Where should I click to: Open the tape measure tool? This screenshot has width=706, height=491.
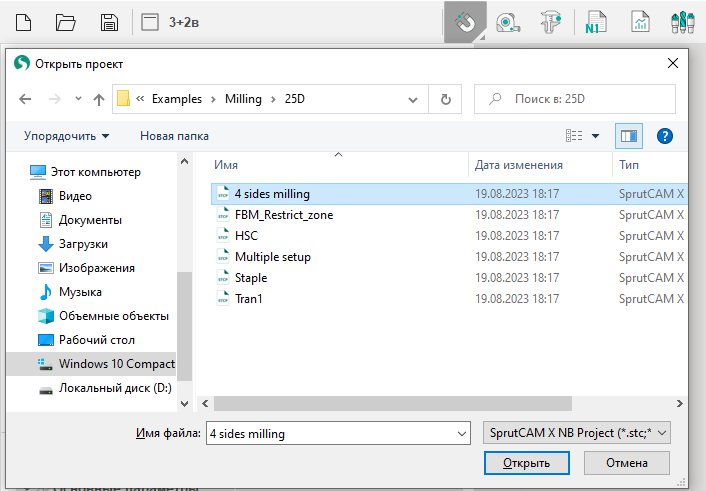pos(508,22)
